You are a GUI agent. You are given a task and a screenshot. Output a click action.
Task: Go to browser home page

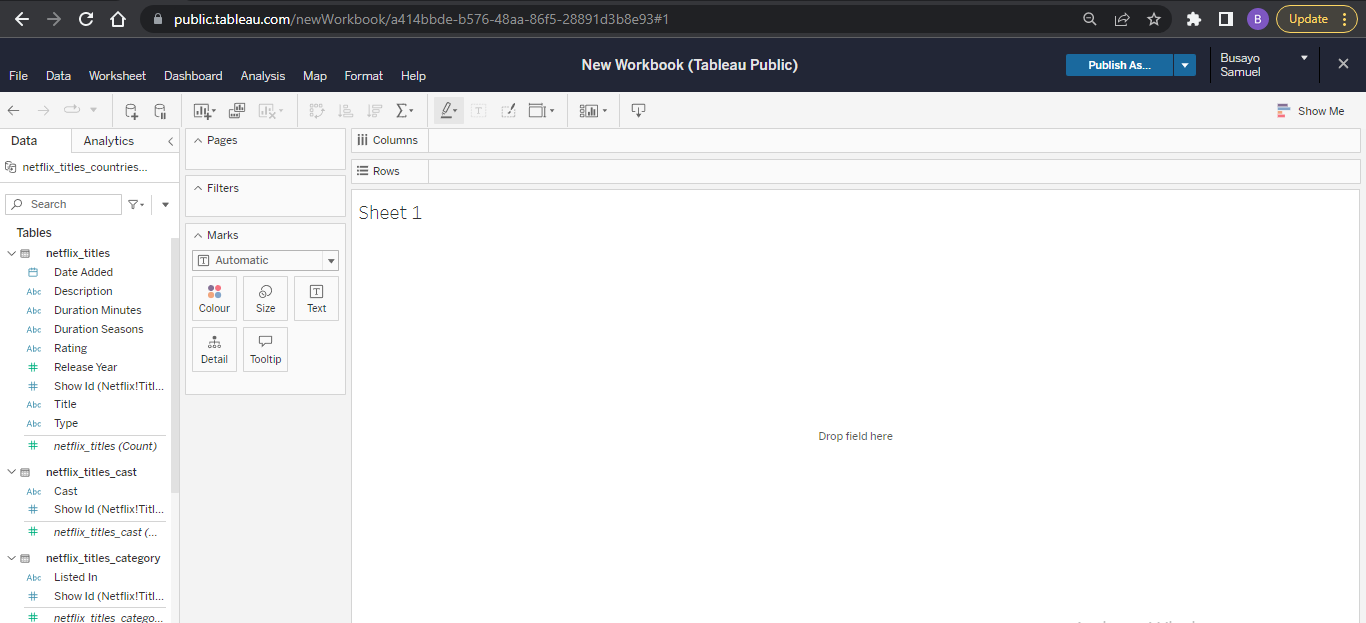coord(118,19)
